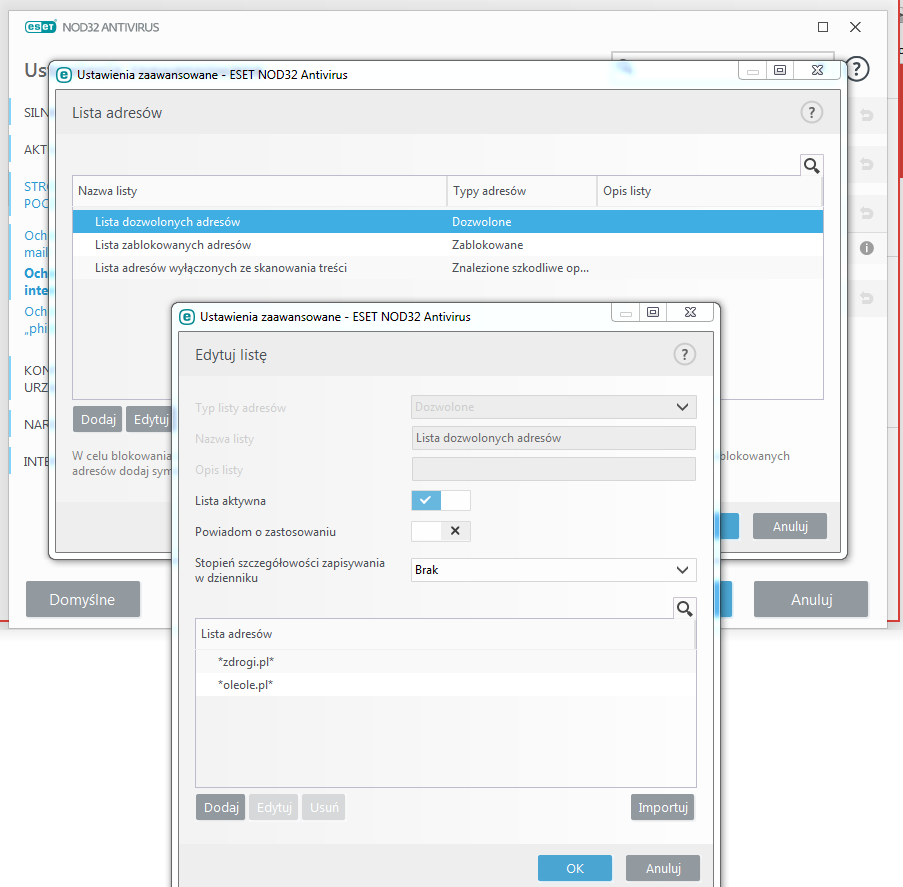Click Edytuj in the Lista adresów dialog
The width and height of the screenshot is (903, 887).
click(150, 419)
